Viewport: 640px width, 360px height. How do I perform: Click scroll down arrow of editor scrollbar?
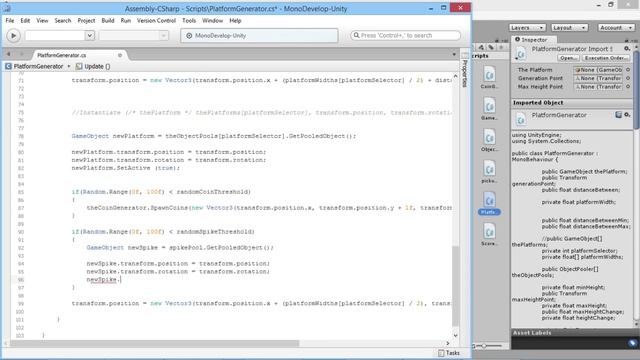456,336
